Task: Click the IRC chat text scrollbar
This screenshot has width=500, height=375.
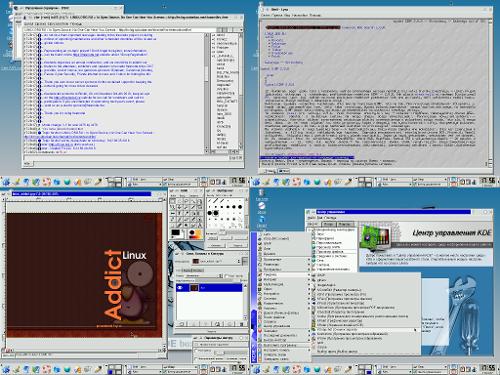Action: tap(207, 93)
